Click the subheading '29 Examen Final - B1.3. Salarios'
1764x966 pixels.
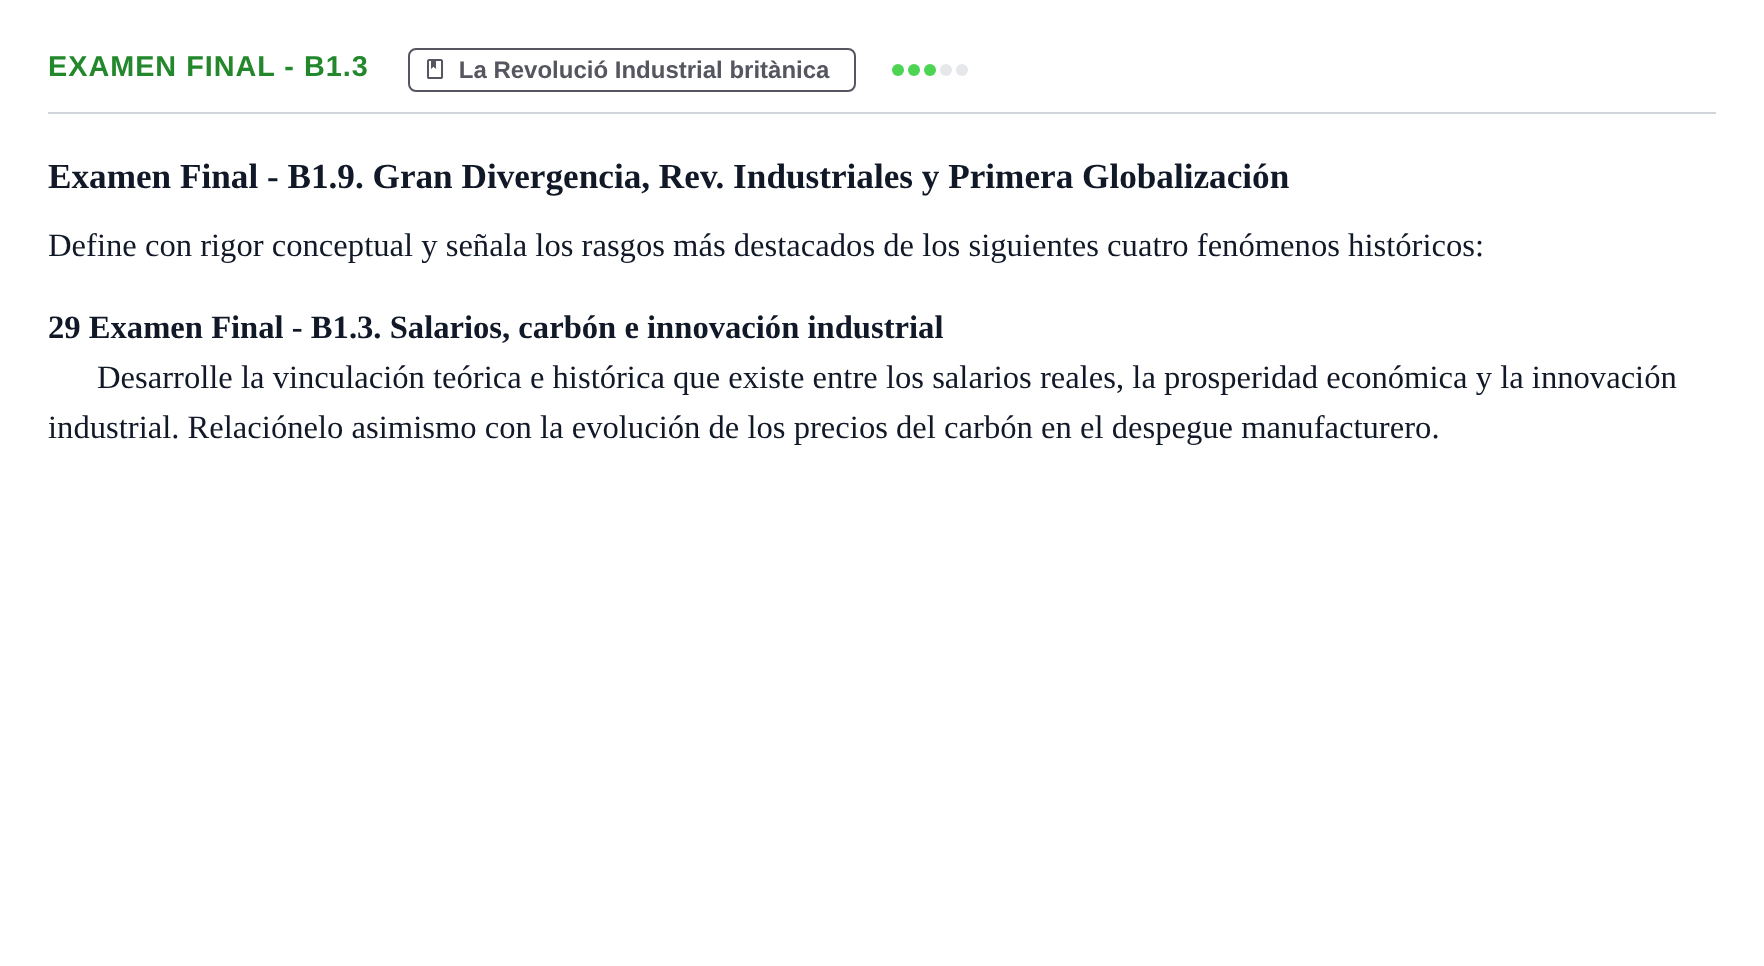496,327
